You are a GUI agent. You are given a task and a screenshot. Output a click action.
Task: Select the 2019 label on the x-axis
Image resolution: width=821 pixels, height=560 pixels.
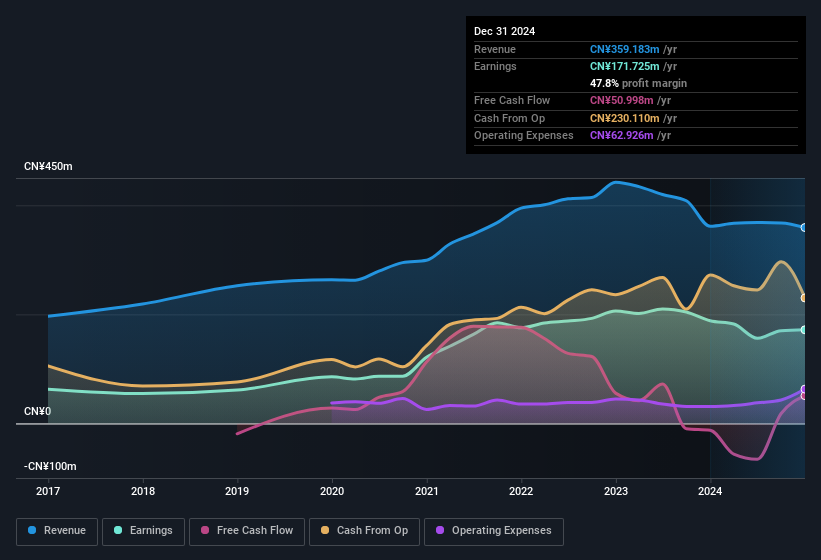tap(237, 491)
